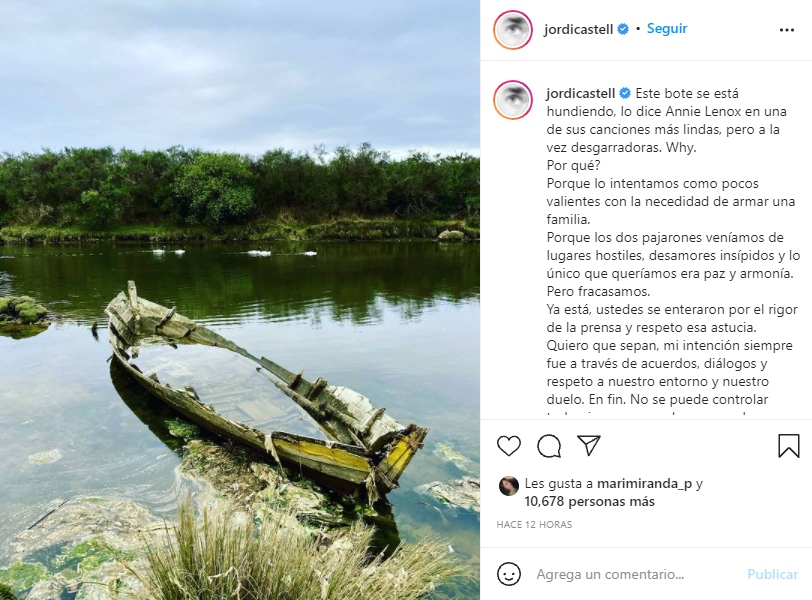The width and height of the screenshot is (812, 600).
Task: Click the header profile avatar of jordicastell
Action: [513, 30]
